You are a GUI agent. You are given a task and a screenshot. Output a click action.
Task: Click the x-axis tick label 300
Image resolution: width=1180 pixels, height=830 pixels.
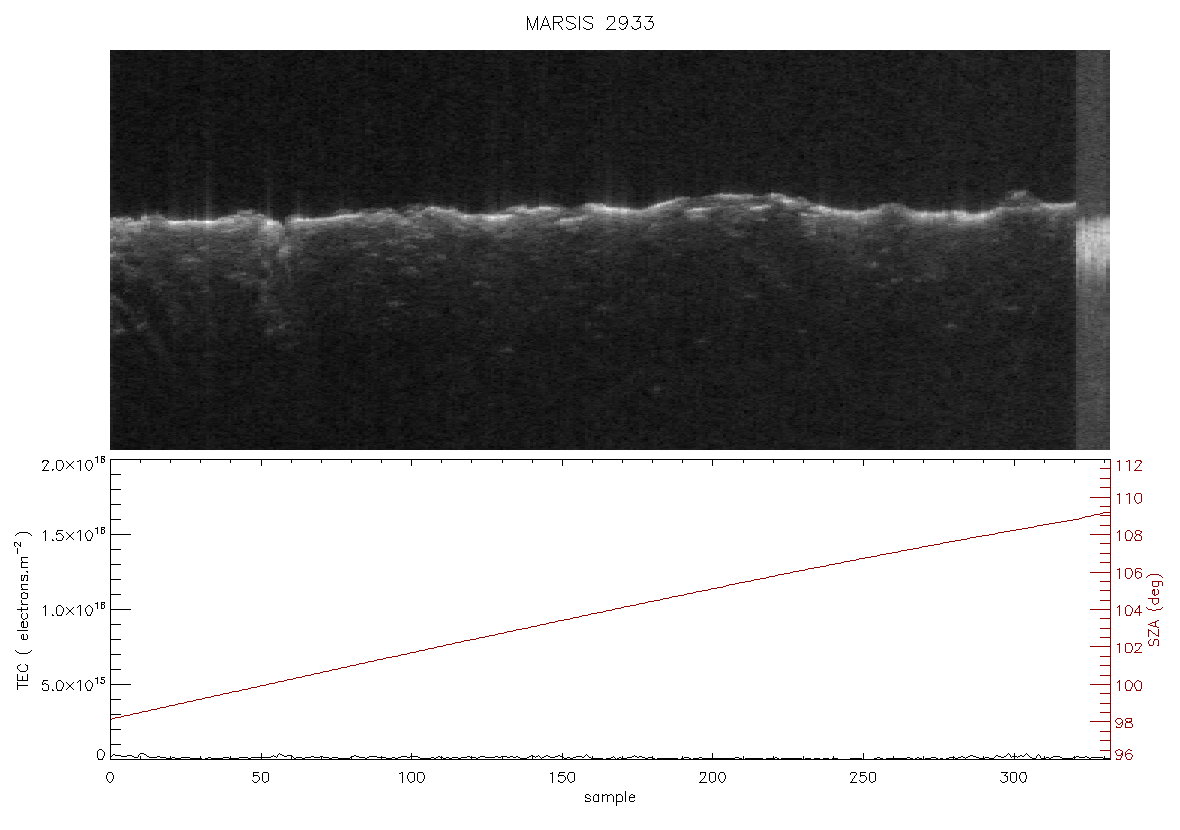point(1013,777)
